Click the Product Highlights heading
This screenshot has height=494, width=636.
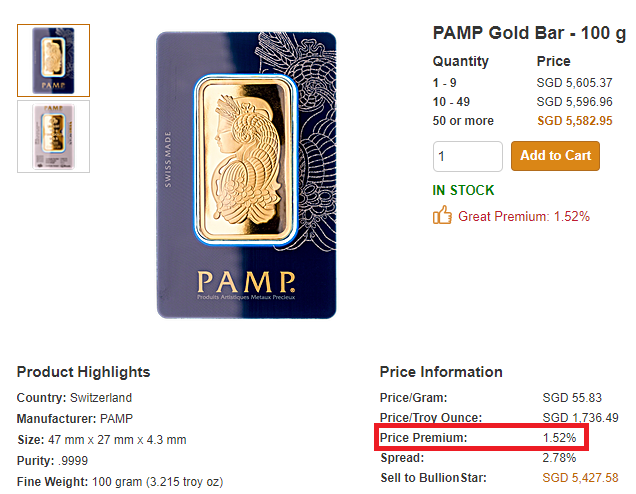point(83,372)
